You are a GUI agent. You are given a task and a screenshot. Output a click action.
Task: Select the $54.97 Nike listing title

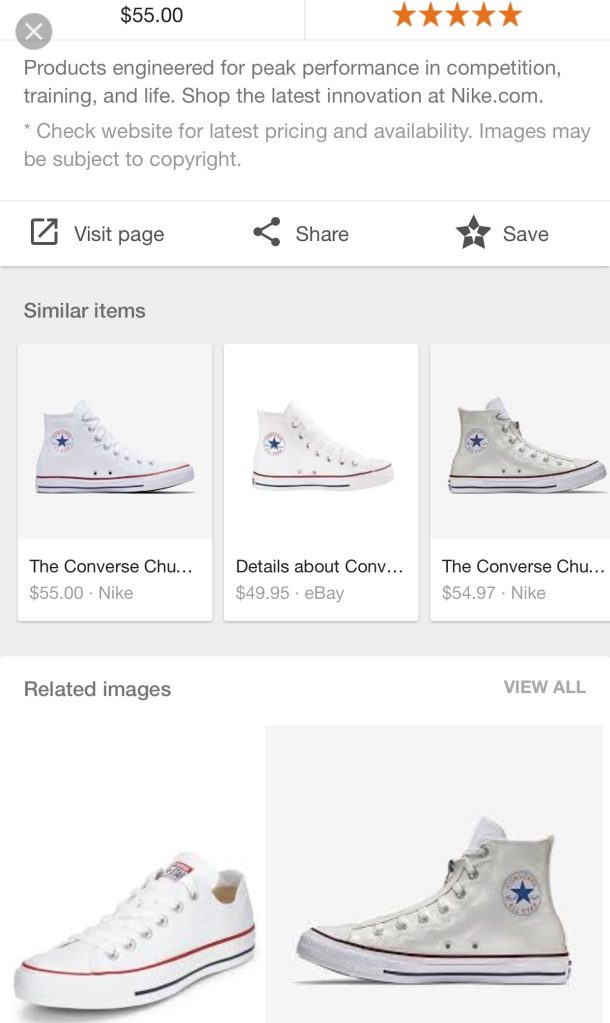pyautogui.click(x=523, y=566)
